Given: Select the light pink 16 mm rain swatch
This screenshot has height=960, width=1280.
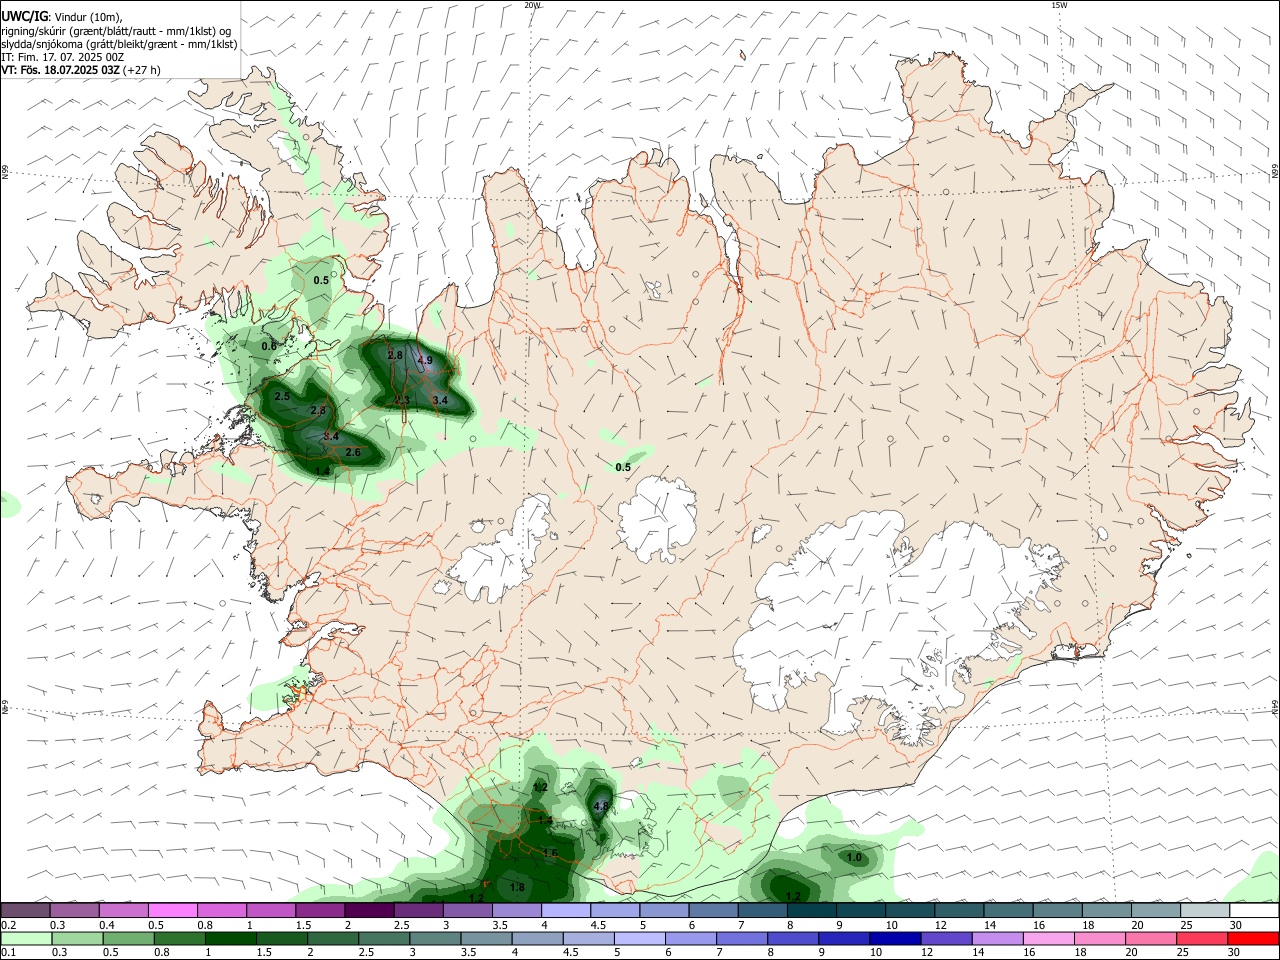Looking at the screenshot, I should (x=1048, y=938).
